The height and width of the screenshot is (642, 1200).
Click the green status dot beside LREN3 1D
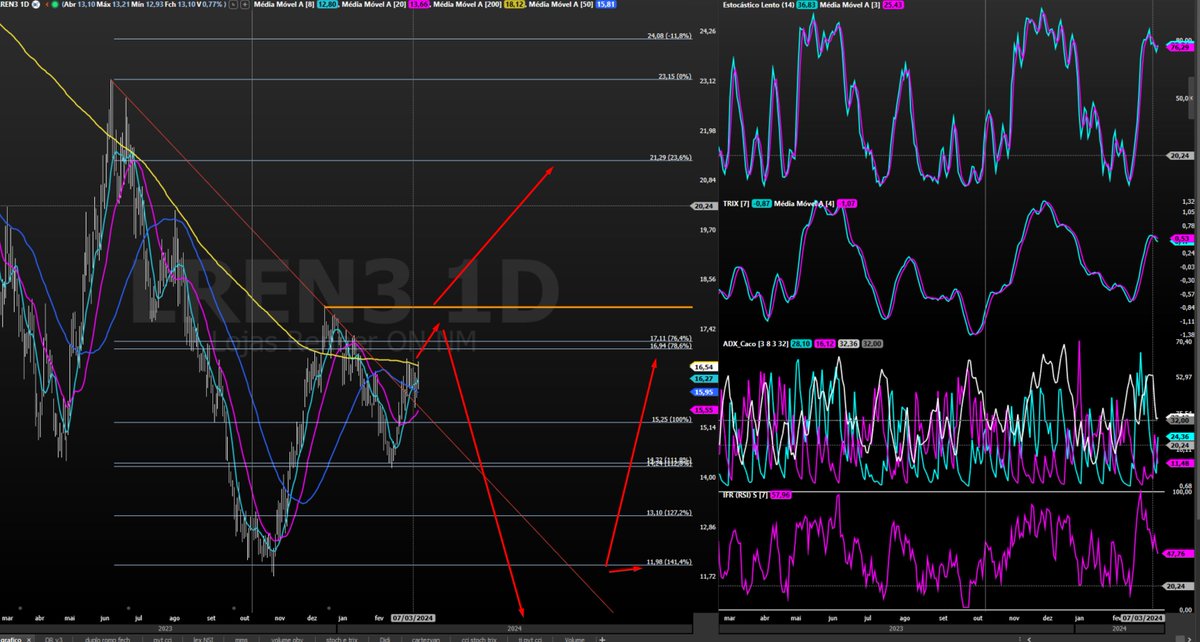(x=55, y=5)
